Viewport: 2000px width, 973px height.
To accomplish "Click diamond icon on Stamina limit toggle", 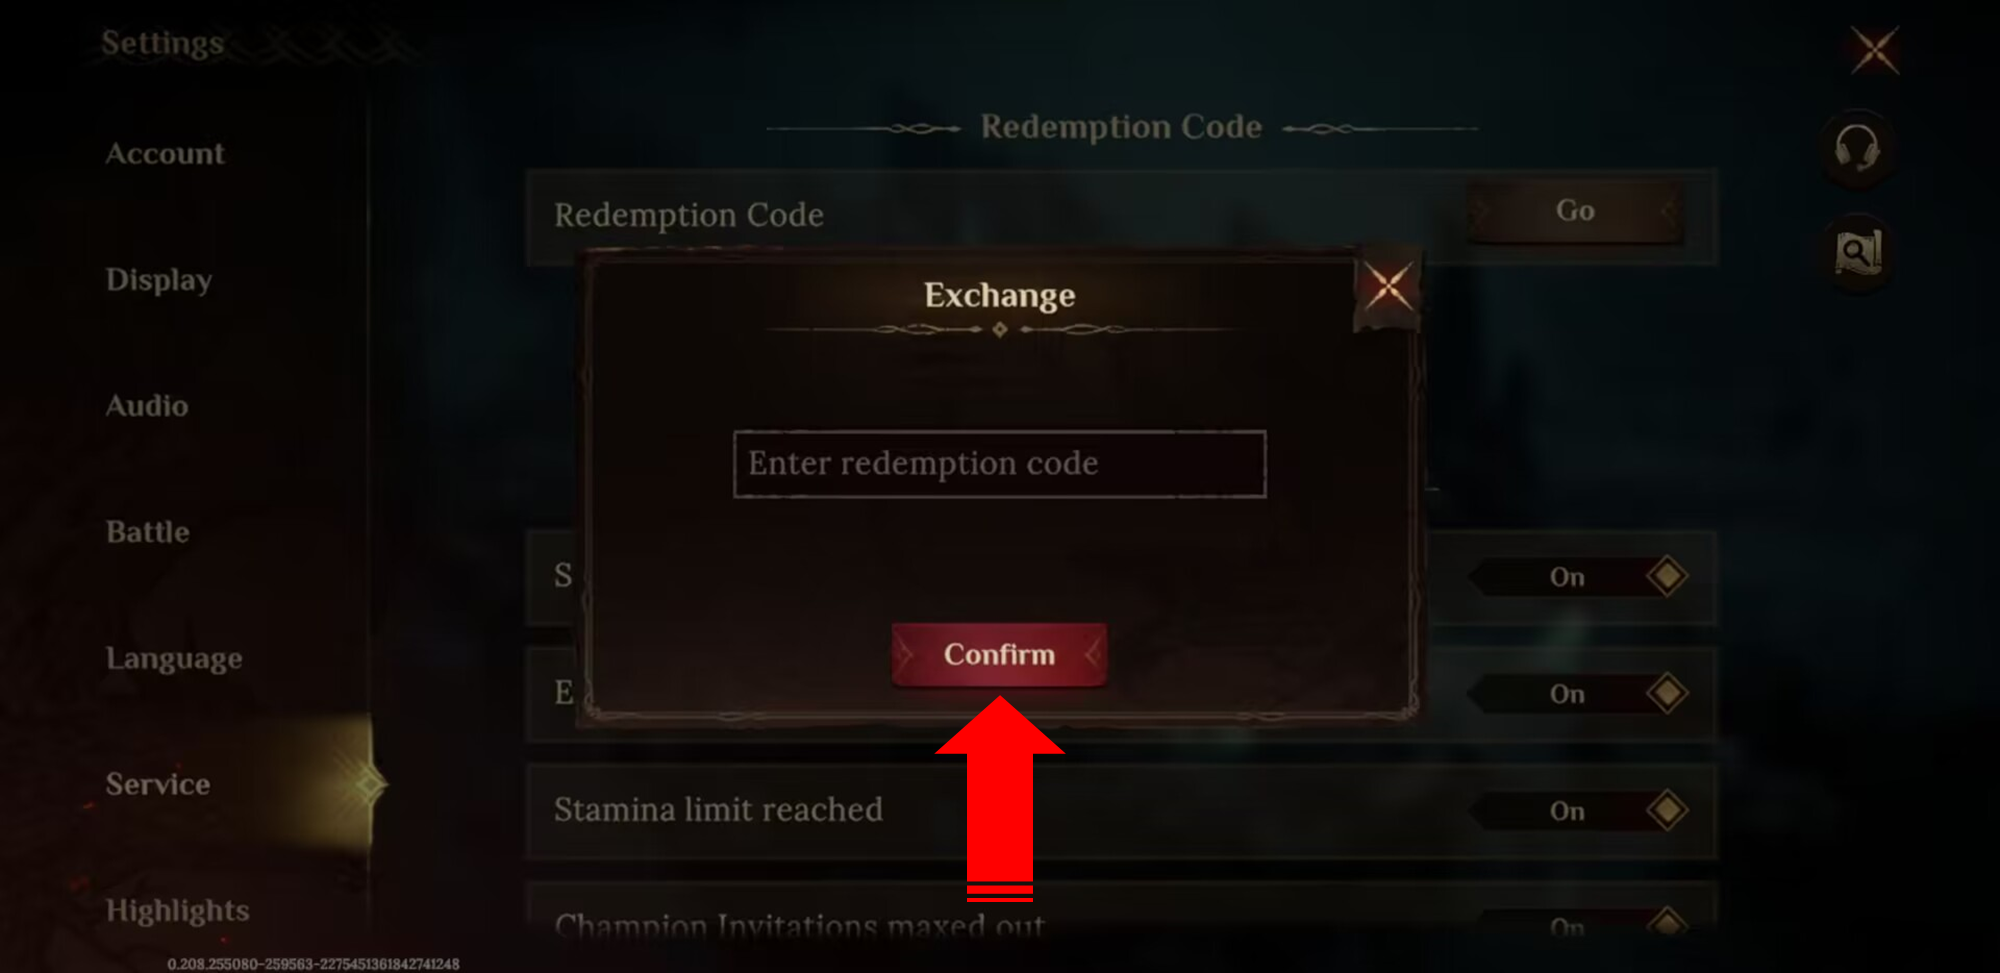I will click(1667, 810).
